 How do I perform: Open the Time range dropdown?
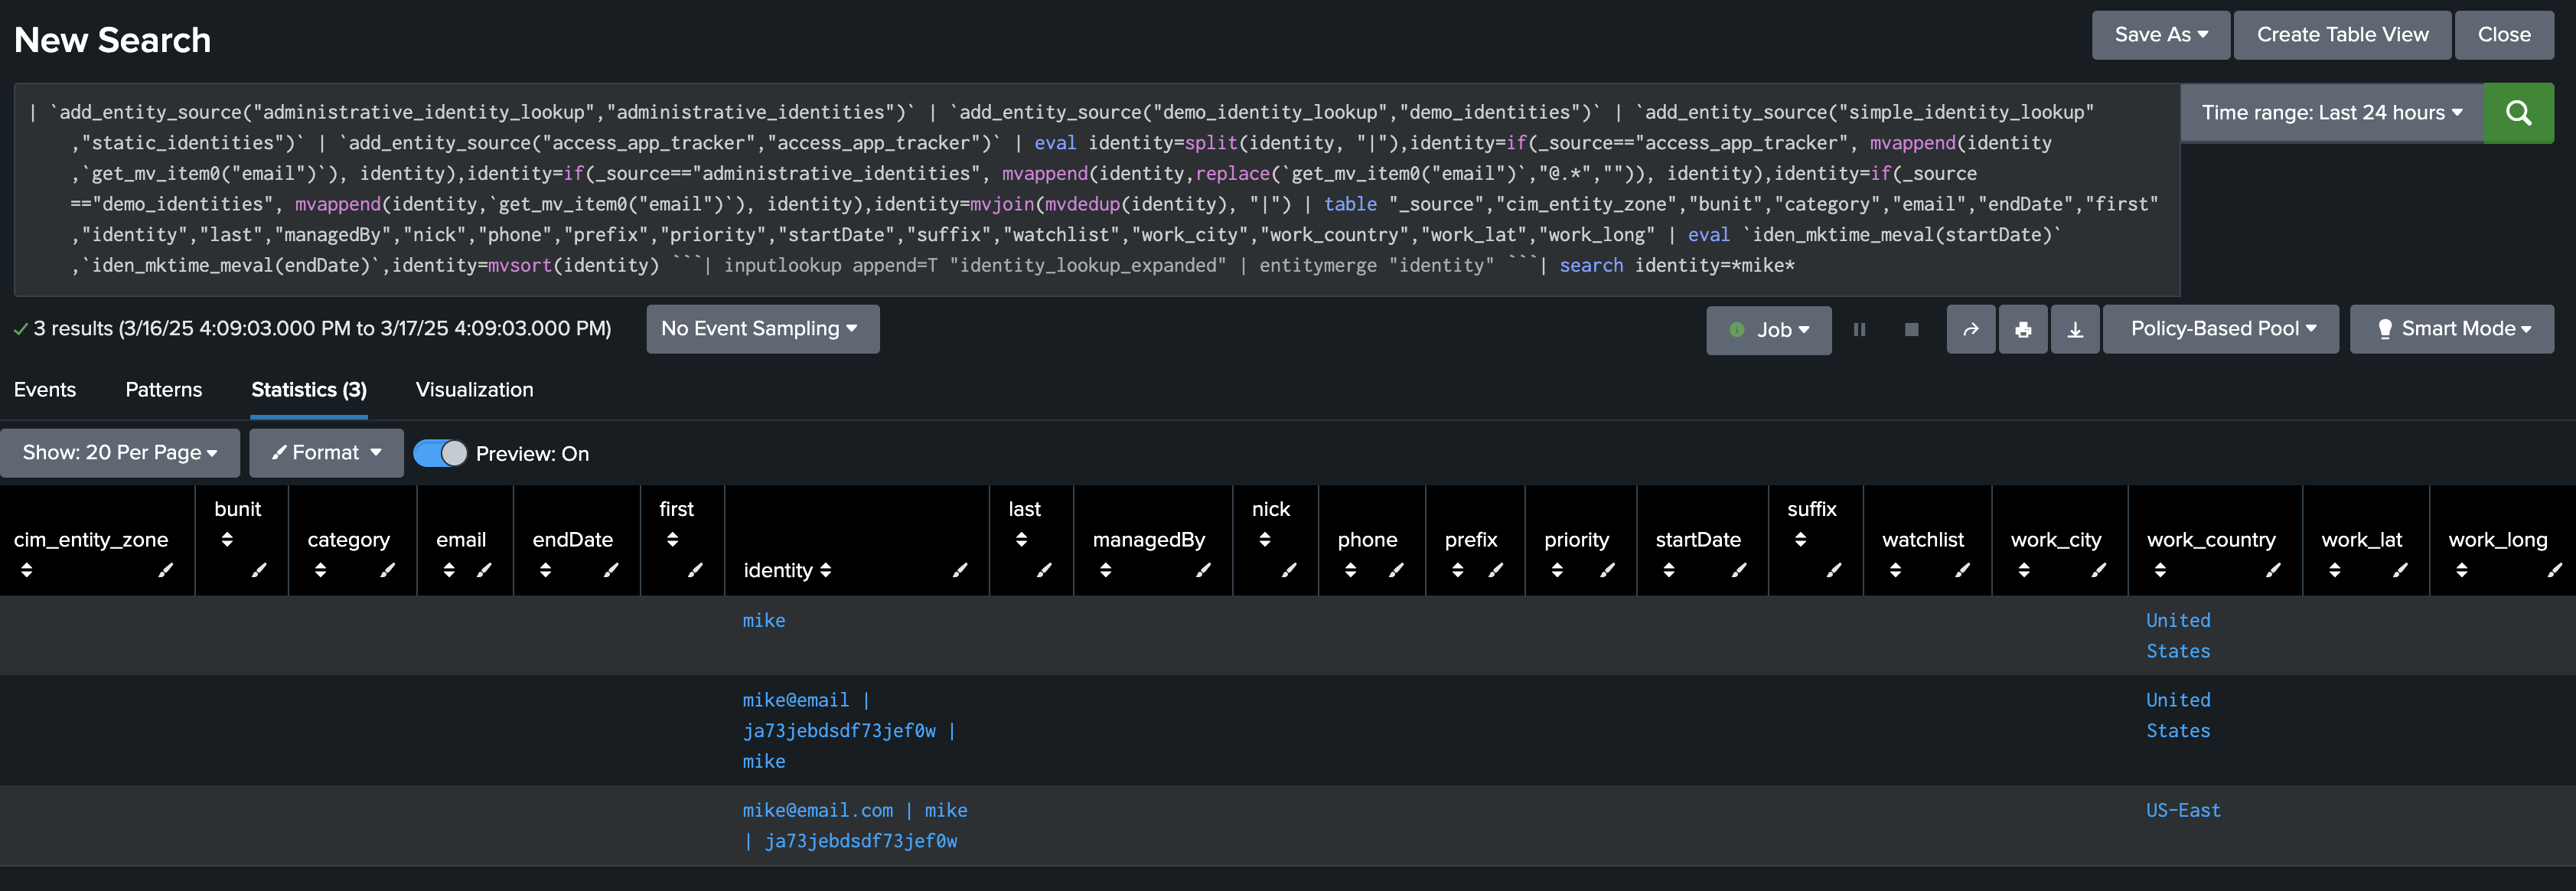click(x=2331, y=113)
